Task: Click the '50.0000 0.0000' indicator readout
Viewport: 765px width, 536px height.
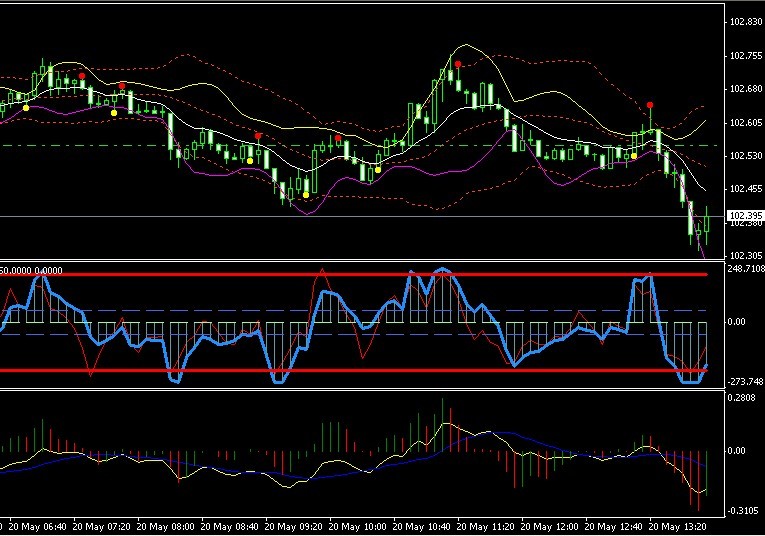Action: pyautogui.click(x=31, y=271)
